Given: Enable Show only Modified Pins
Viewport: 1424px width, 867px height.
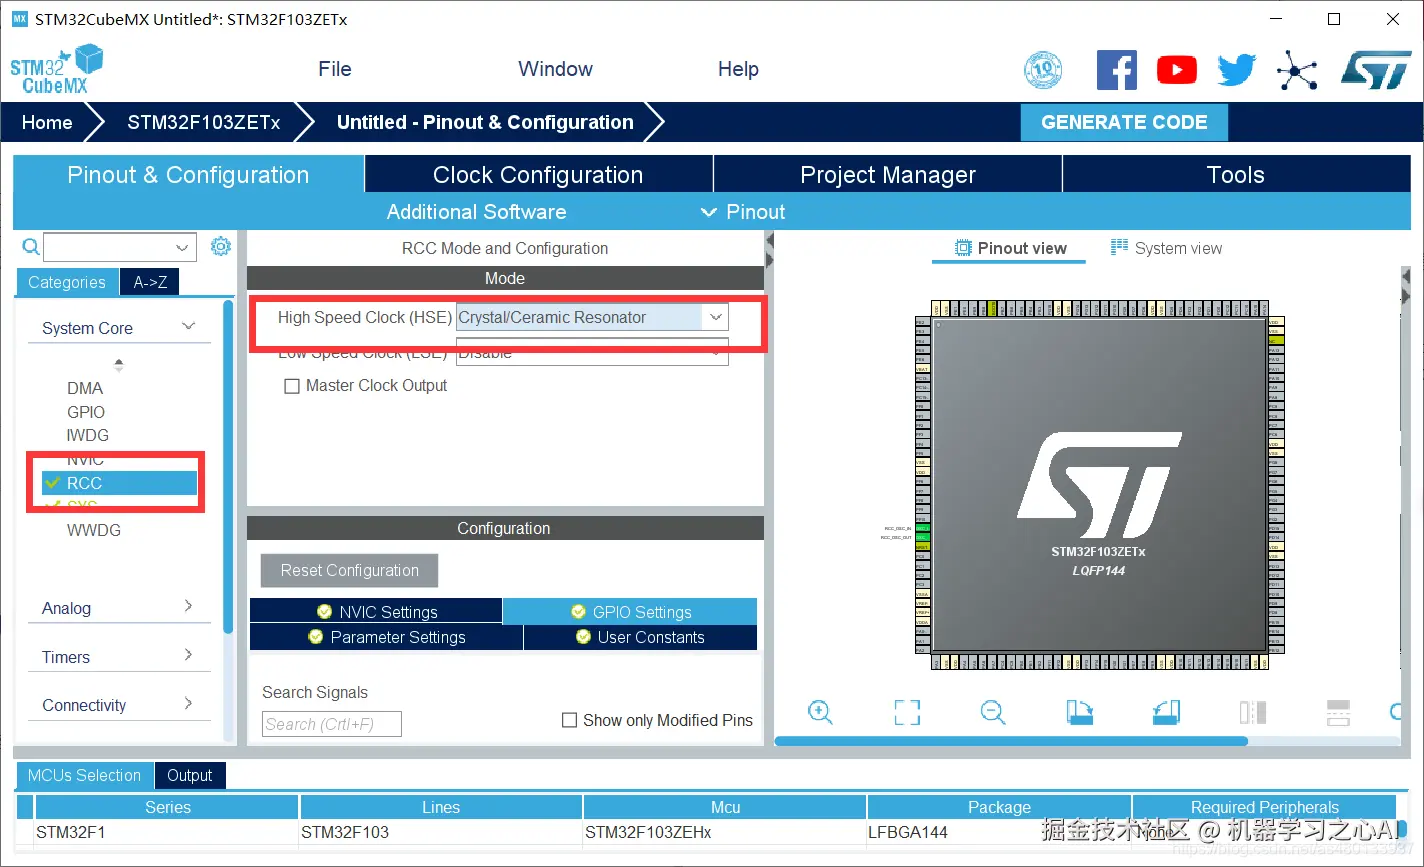Looking at the screenshot, I should (570, 720).
